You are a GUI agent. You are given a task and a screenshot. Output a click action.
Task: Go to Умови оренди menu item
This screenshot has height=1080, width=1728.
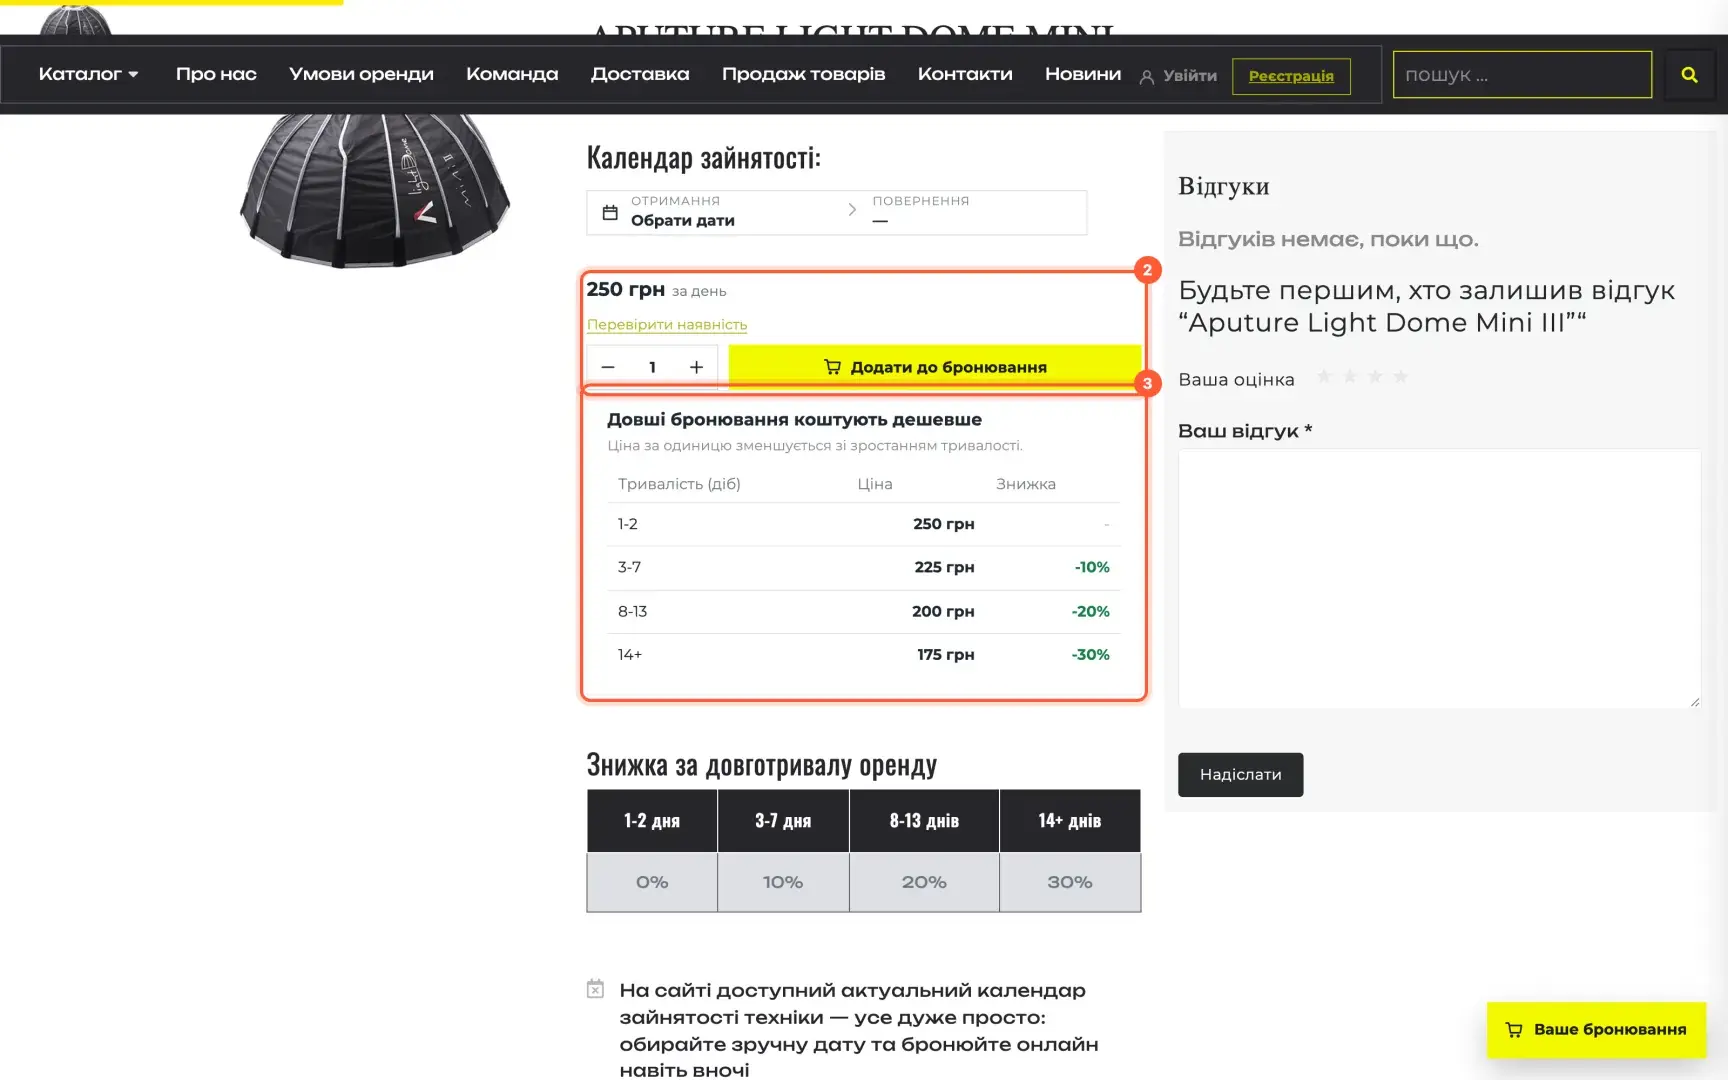pyautogui.click(x=361, y=74)
